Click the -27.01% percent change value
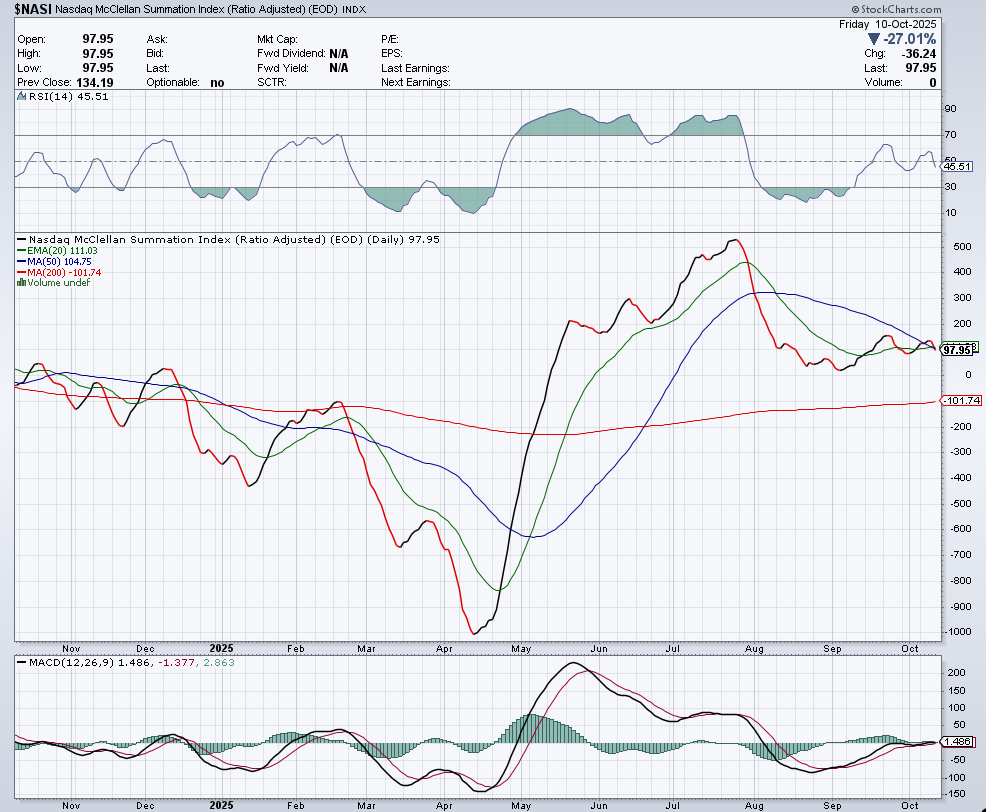The width and height of the screenshot is (986, 812). [x=909, y=39]
